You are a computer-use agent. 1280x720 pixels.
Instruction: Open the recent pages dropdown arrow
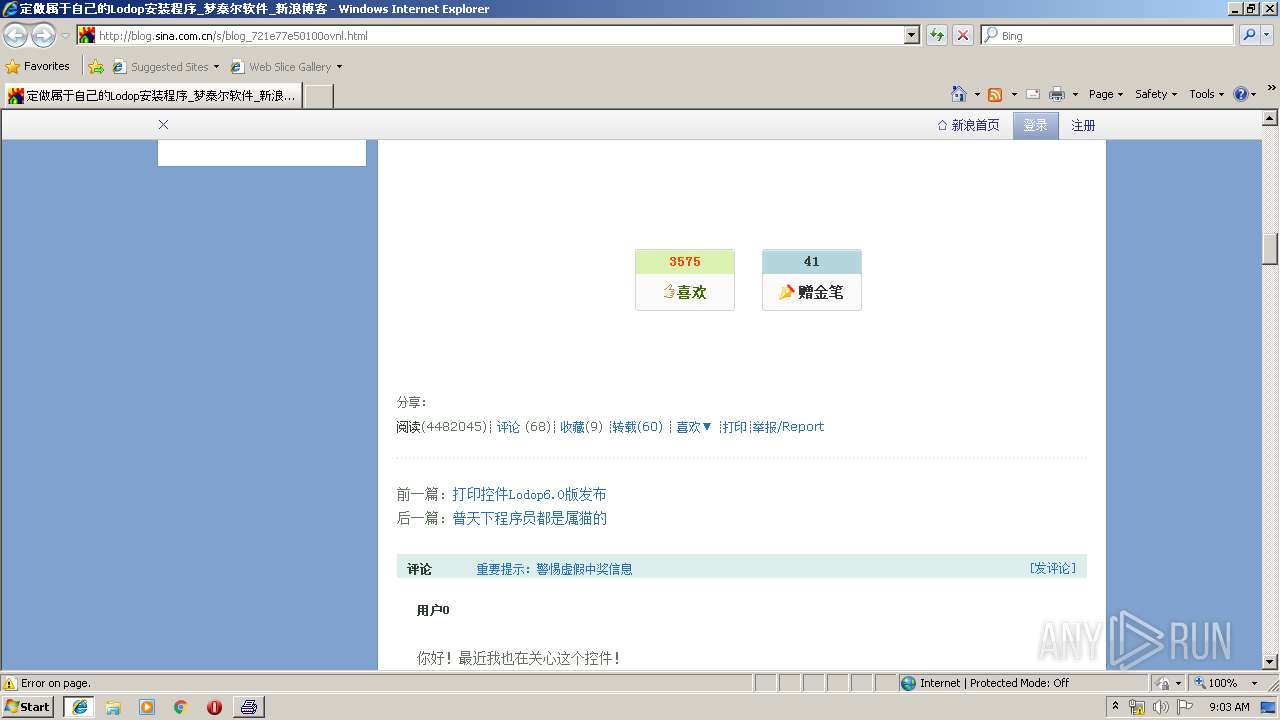(x=65, y=35)
